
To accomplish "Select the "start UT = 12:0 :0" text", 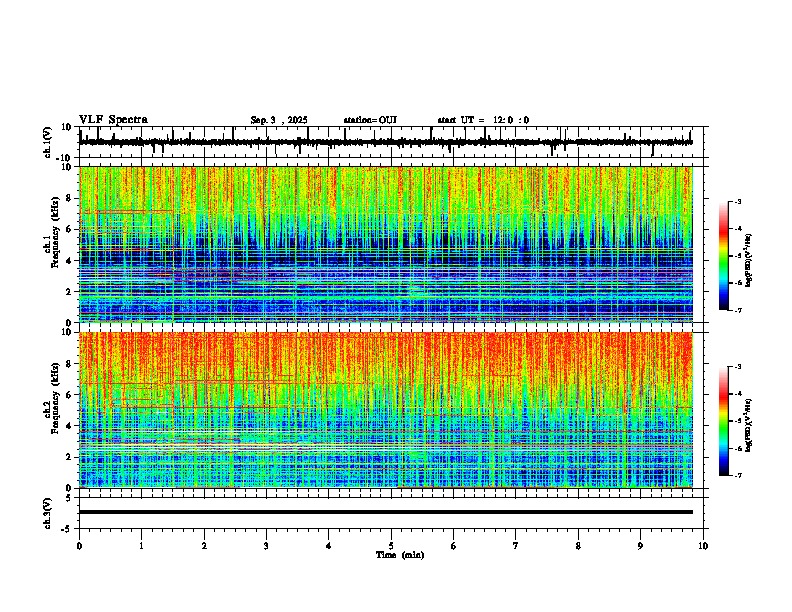I will pos(483,120).
